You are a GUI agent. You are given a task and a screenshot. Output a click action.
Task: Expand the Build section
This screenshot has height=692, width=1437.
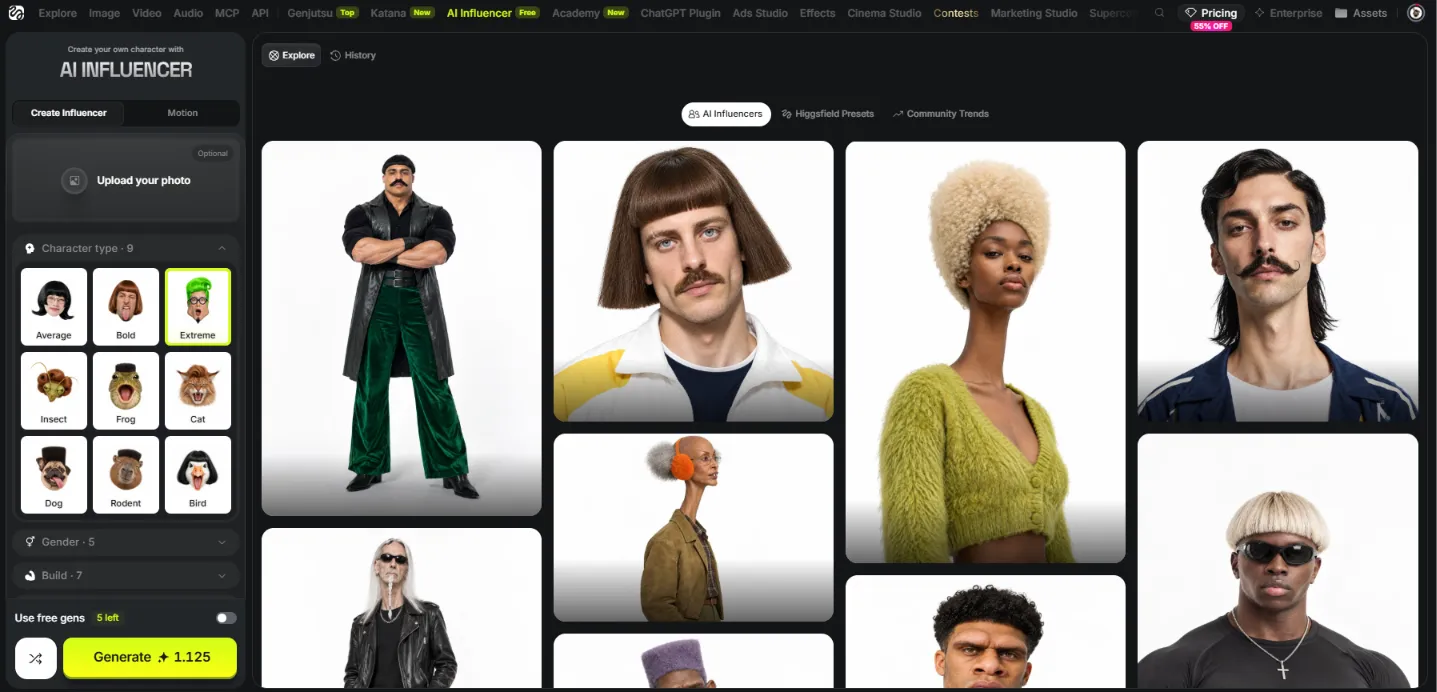pos(126,576)
